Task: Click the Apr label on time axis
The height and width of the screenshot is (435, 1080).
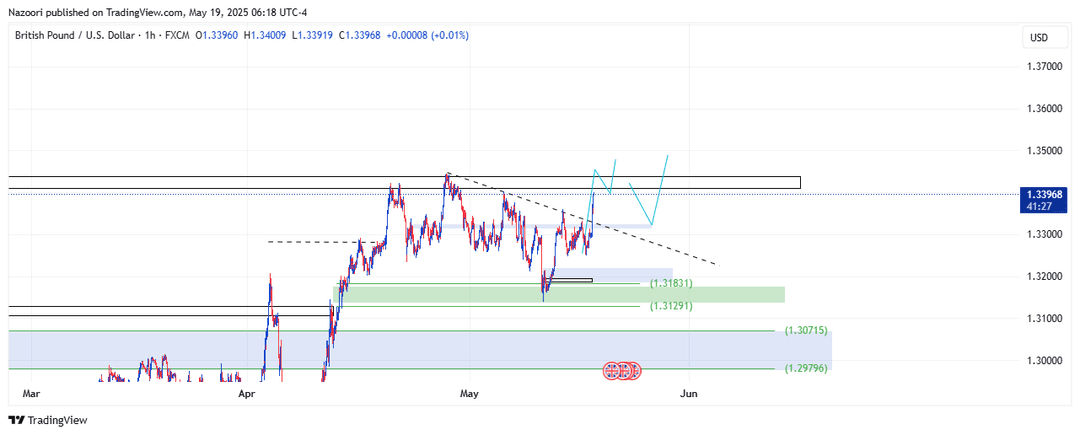Action: click(x=247, y=394)
